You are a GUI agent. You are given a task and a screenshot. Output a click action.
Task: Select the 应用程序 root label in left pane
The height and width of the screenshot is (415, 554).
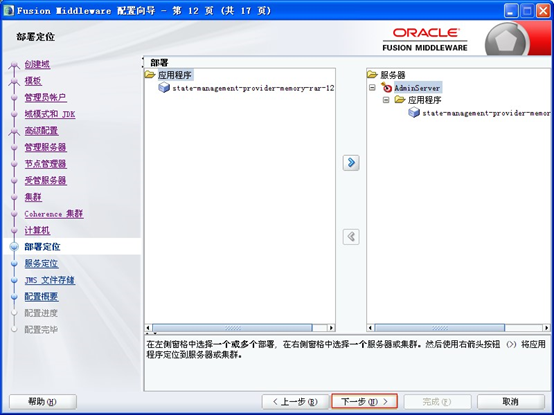[x=175, y=75]
